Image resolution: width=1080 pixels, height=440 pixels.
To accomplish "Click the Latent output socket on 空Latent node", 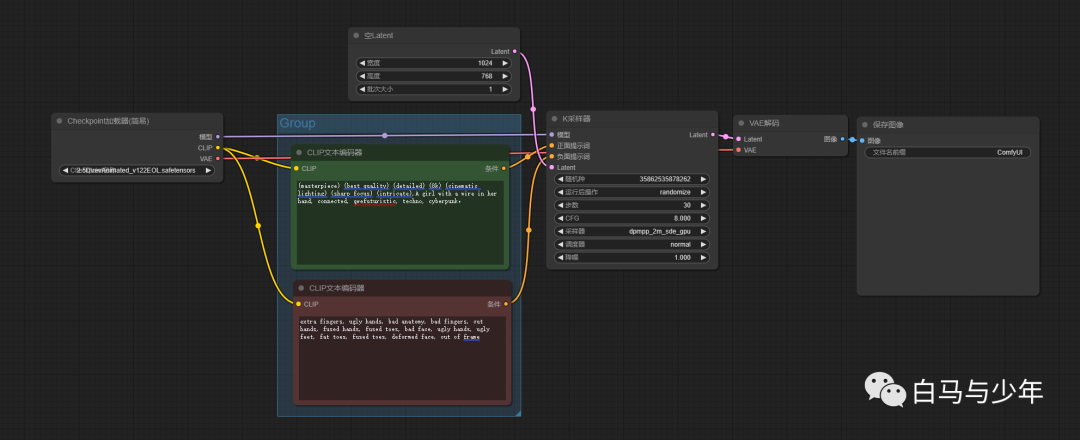I will (x=516, y=51).
